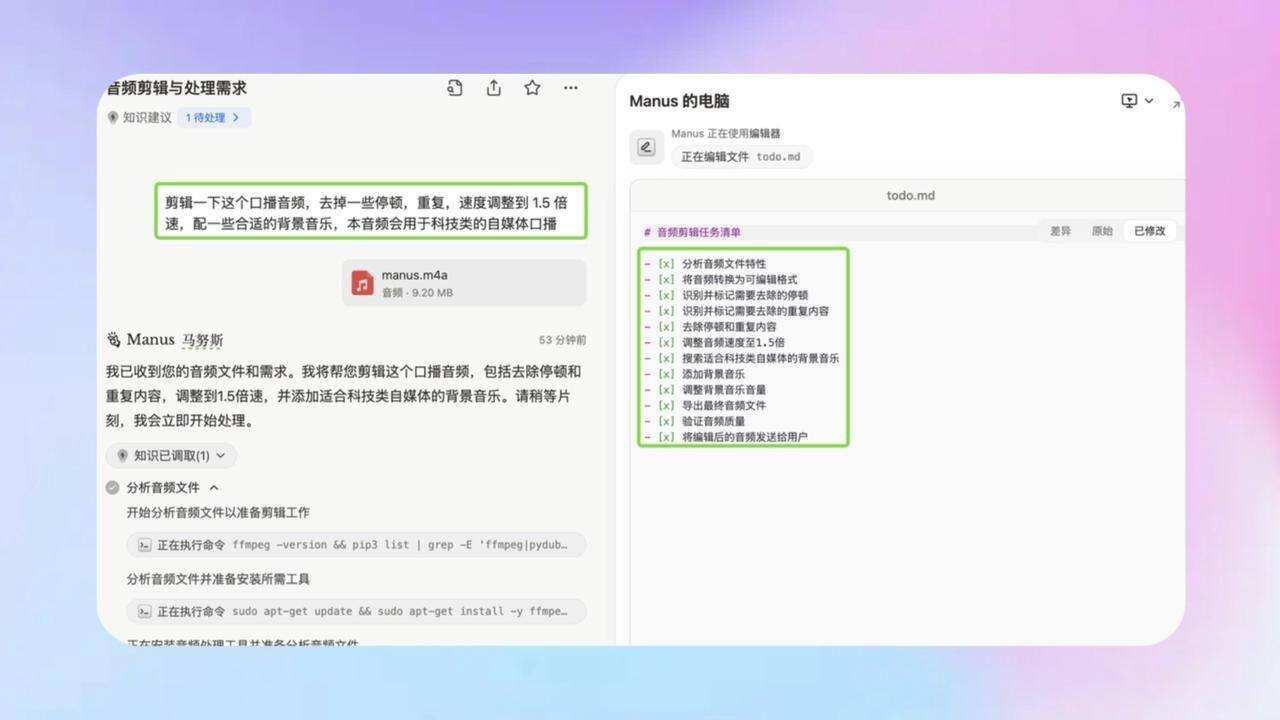The image size is (1280, 720).
Task: Click the share icon in chat header
Action: click(x=494, y=88)
